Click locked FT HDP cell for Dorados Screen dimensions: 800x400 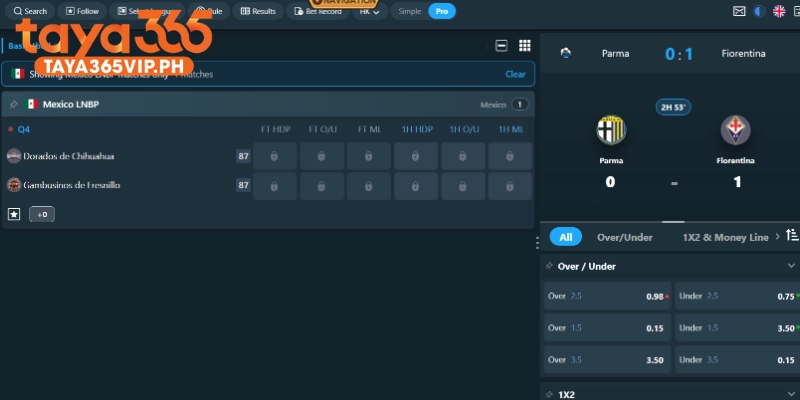274,156
